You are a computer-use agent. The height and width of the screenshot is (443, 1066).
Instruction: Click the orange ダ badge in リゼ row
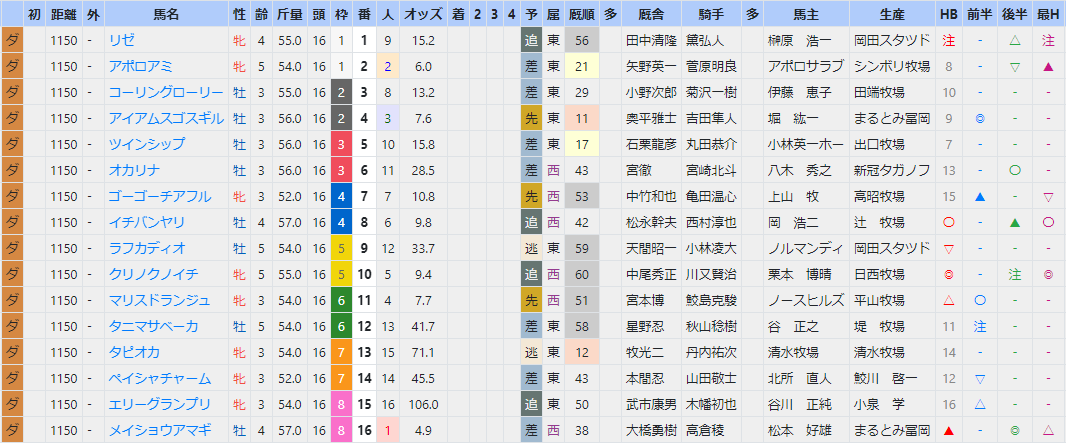[x=12, y=41]
